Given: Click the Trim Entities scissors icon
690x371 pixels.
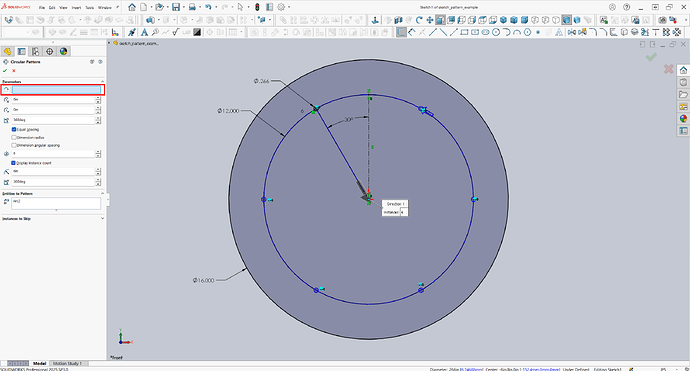Looking at the screenshot, I should [645, 32].
